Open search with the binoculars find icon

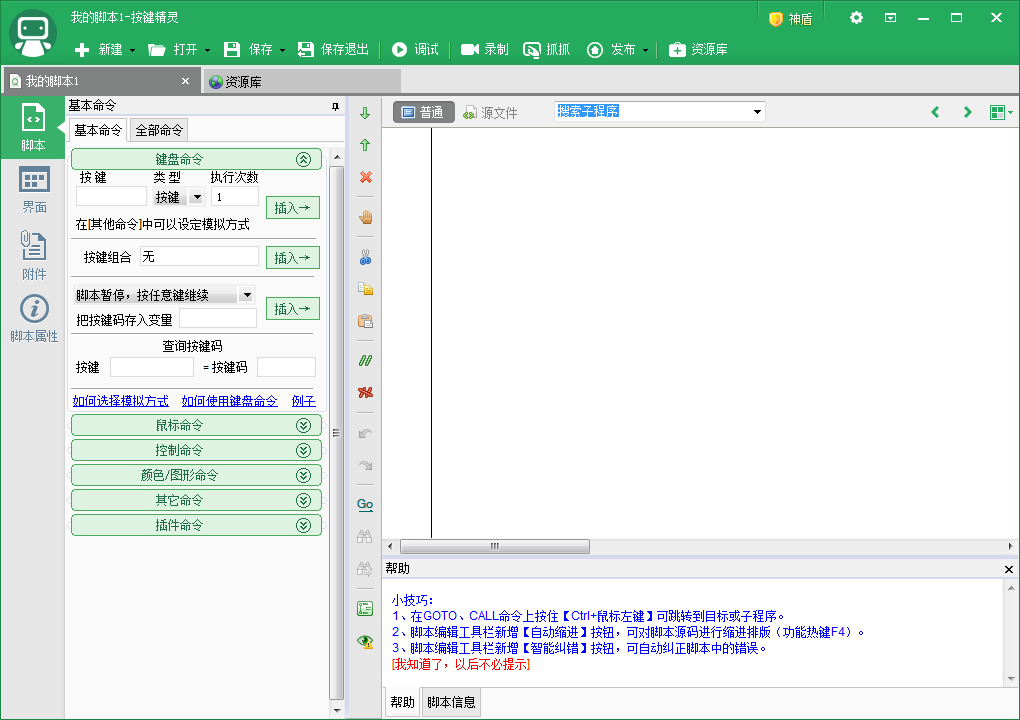(364, 536)
